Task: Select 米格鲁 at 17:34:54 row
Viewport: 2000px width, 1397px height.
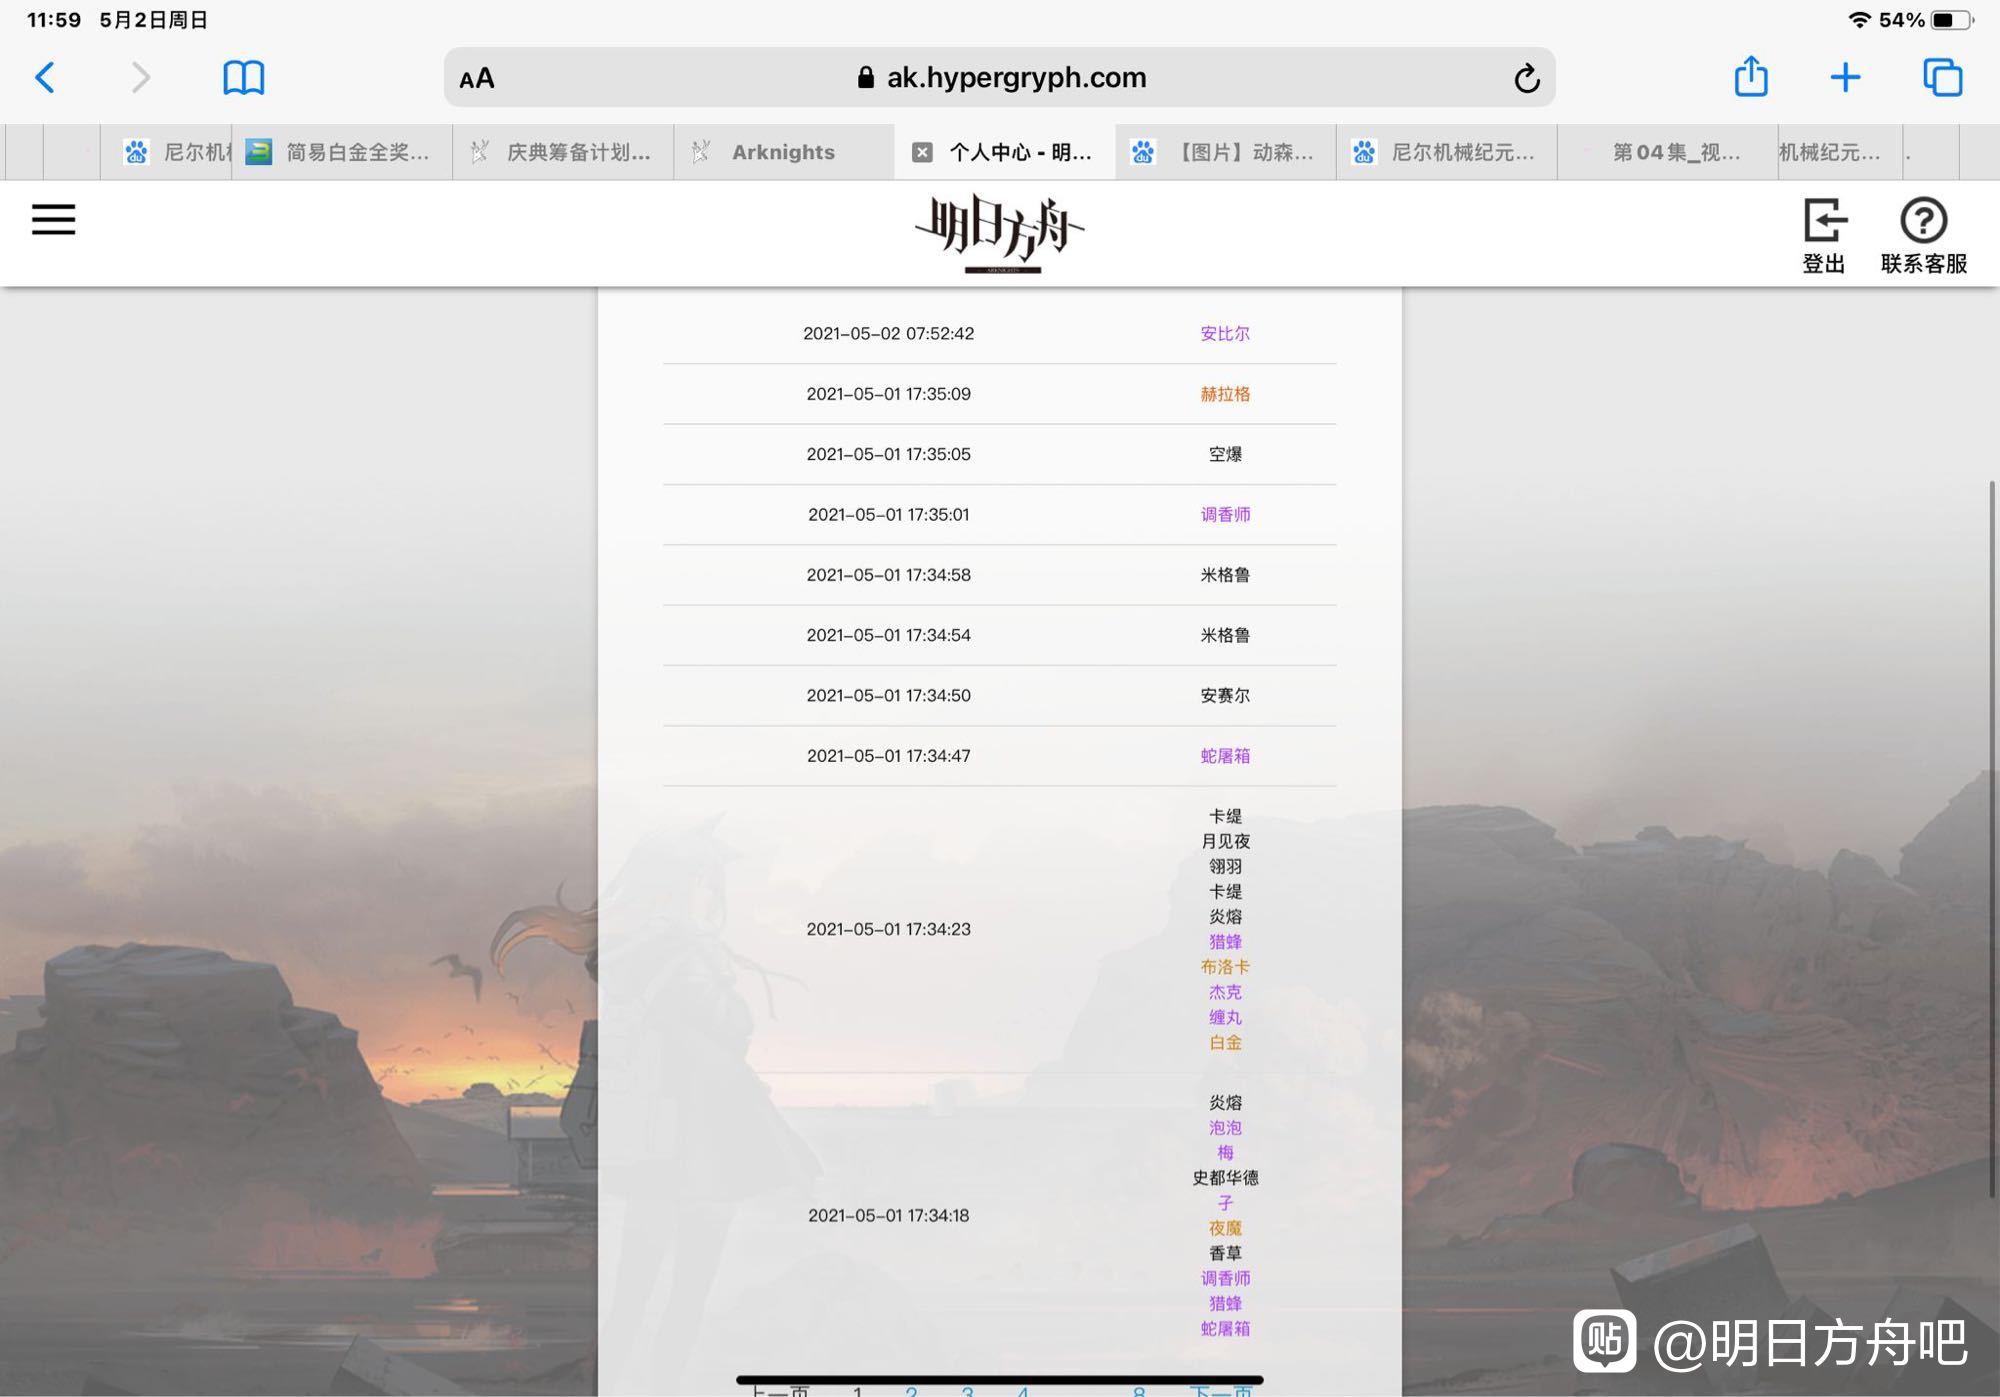Action: pyautogui.click(x=1225, y=635)
